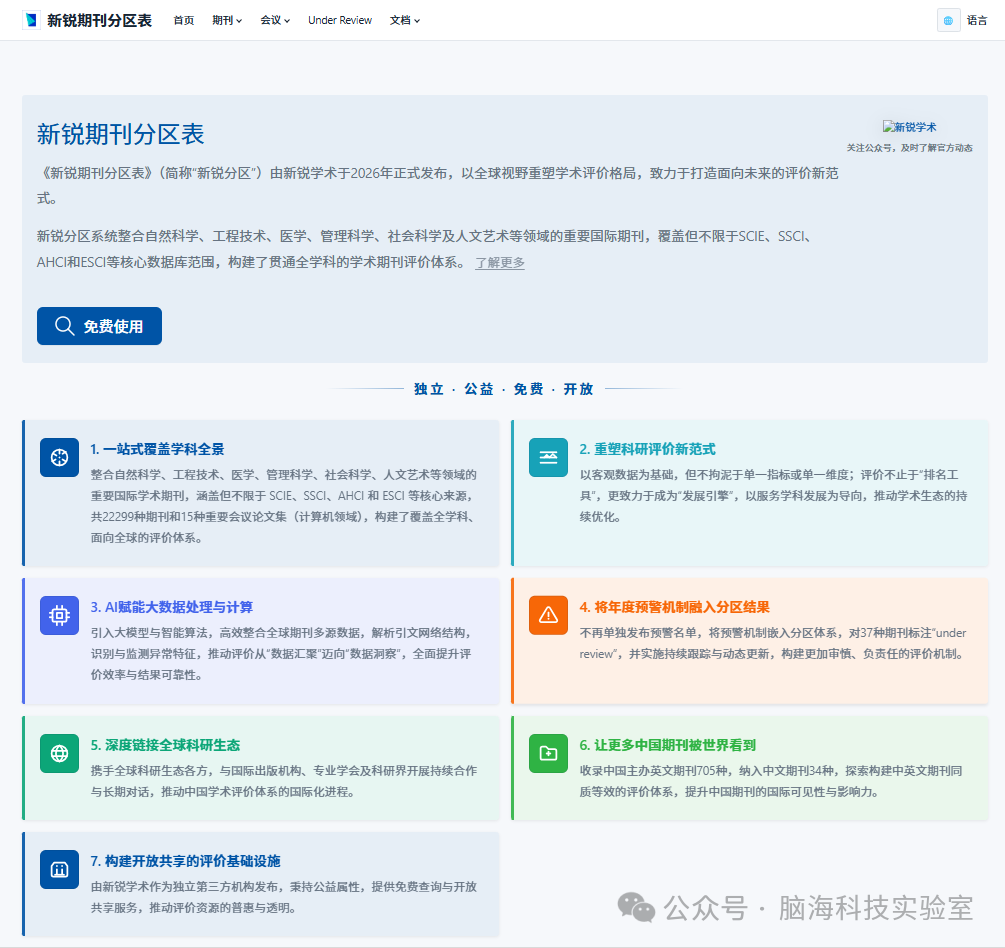The image size is (1005, 948).
Task: Open the Under Review navigation item
Action: point(340,19)
